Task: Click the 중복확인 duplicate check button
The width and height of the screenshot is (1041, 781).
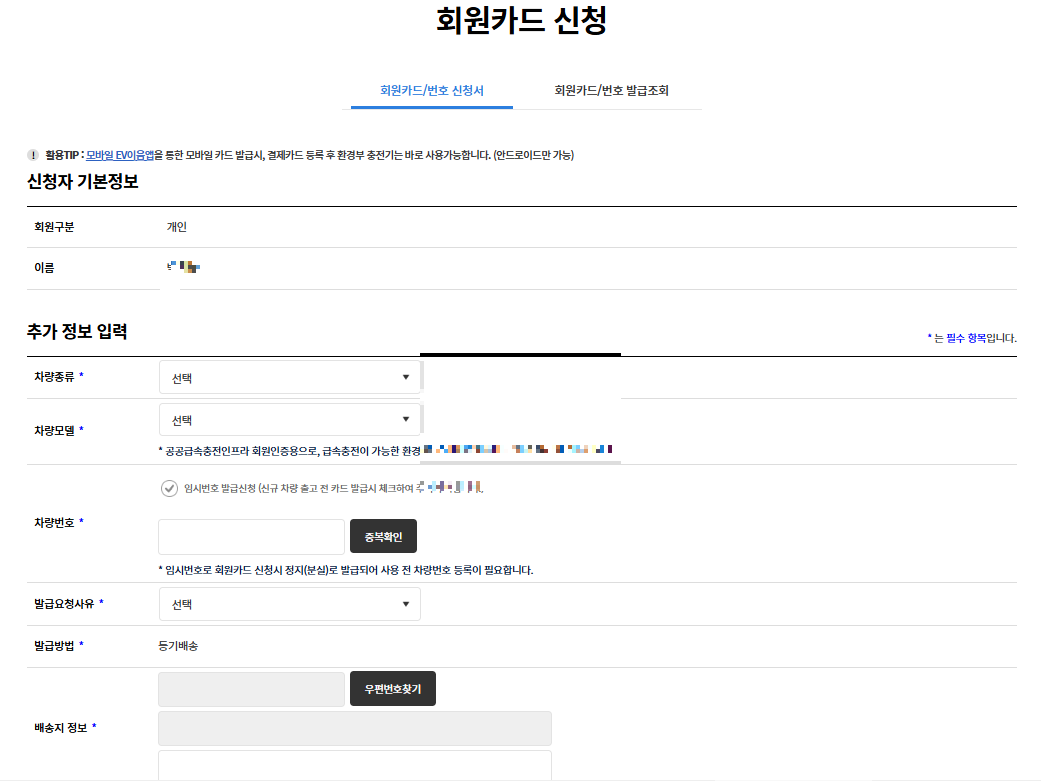Action: point(384,536)
